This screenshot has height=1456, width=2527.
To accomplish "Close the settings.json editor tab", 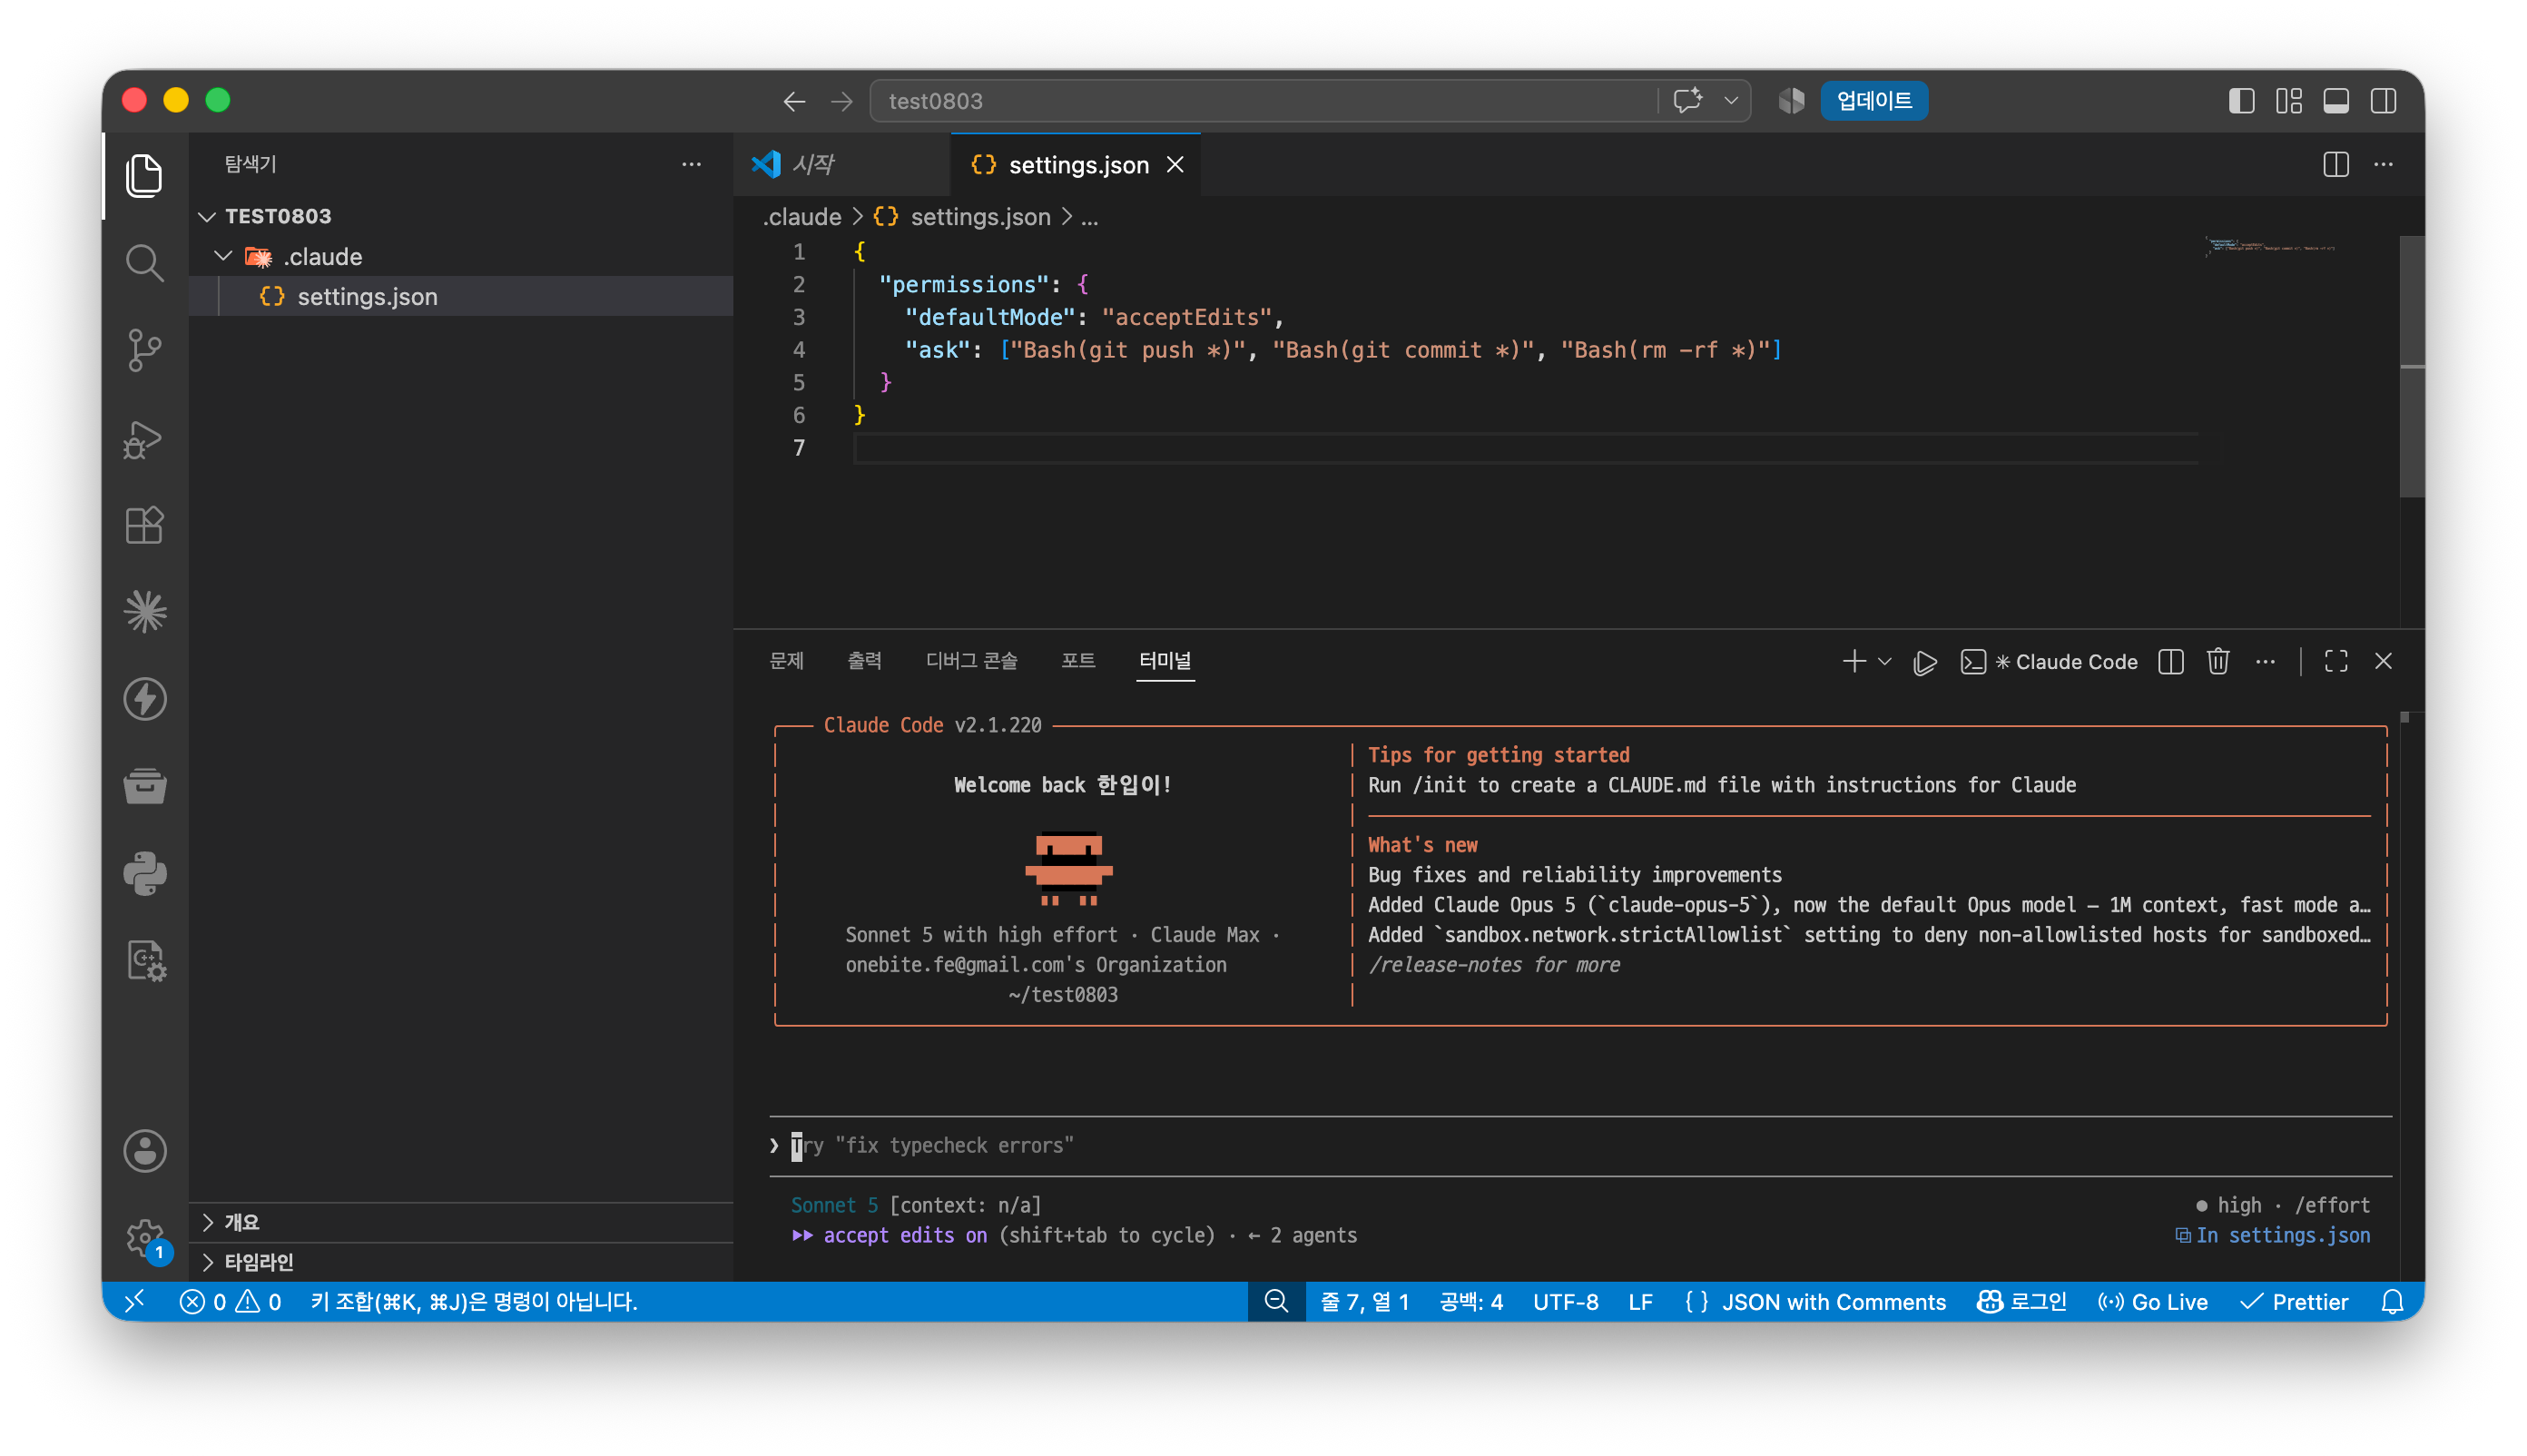I will [x=1175, y=165].
